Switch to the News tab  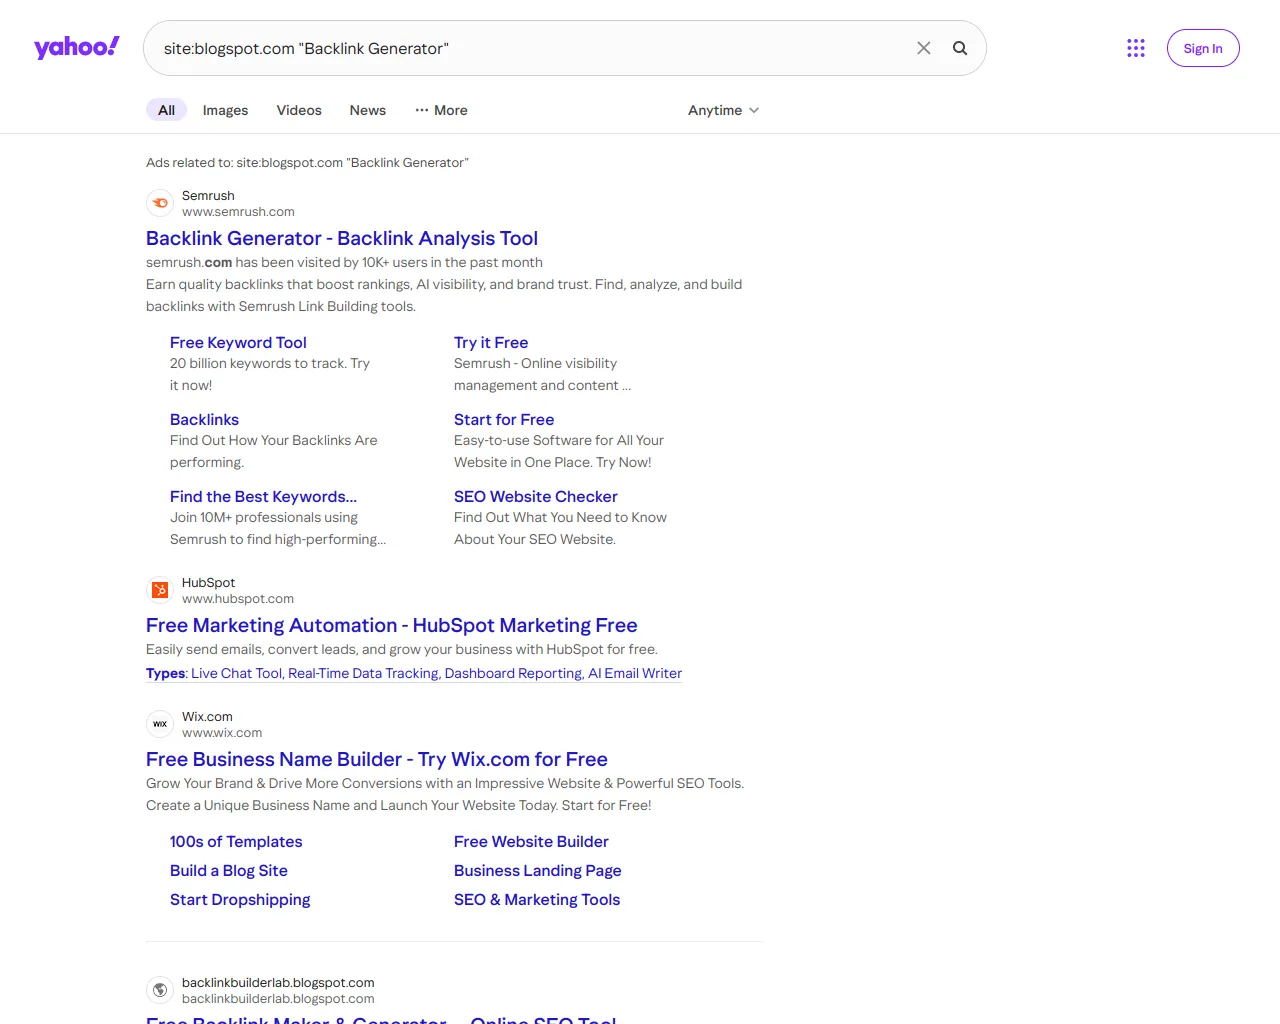(x=368, y=110)
